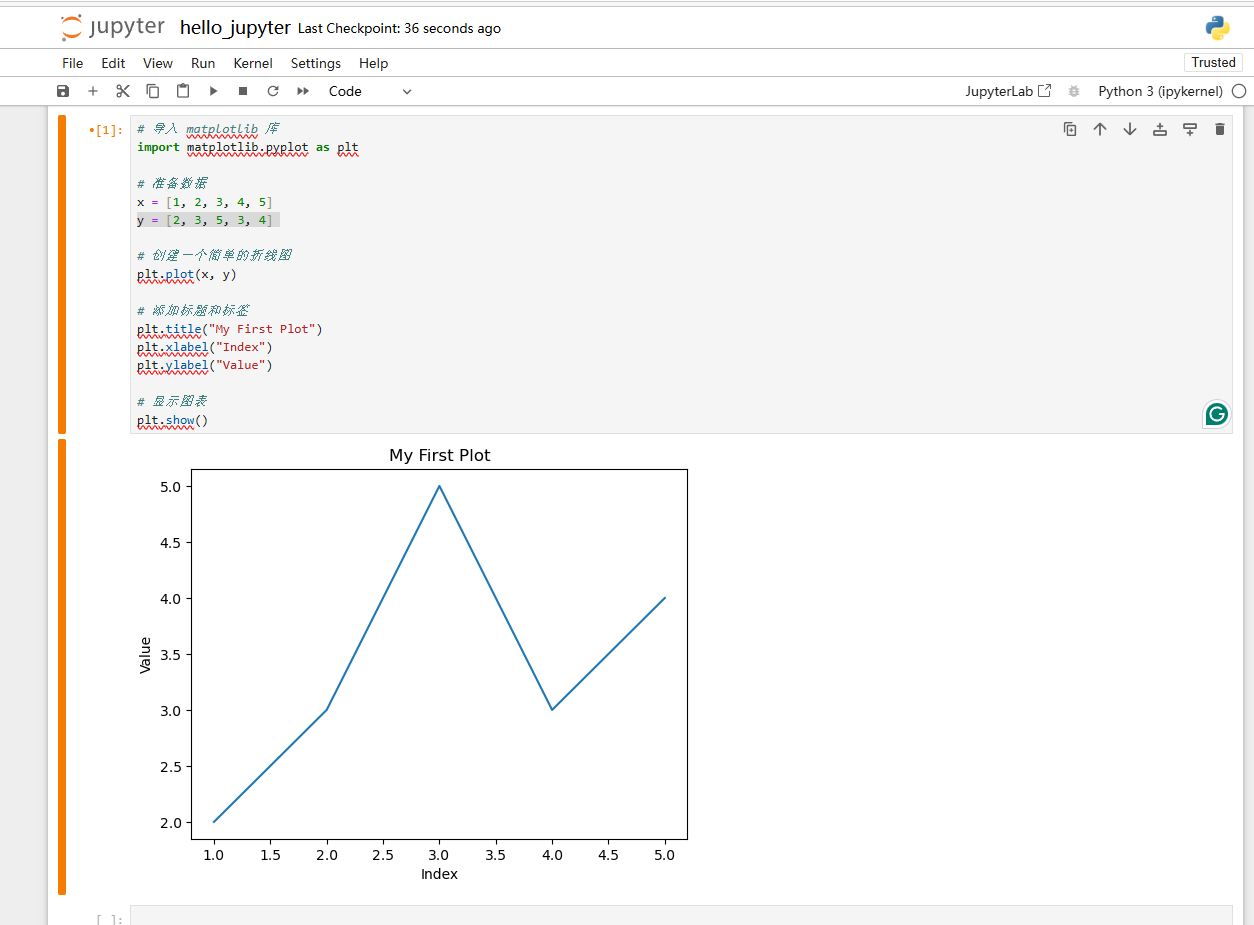Move the cell down with the arrow icon

pos(1130,129)
